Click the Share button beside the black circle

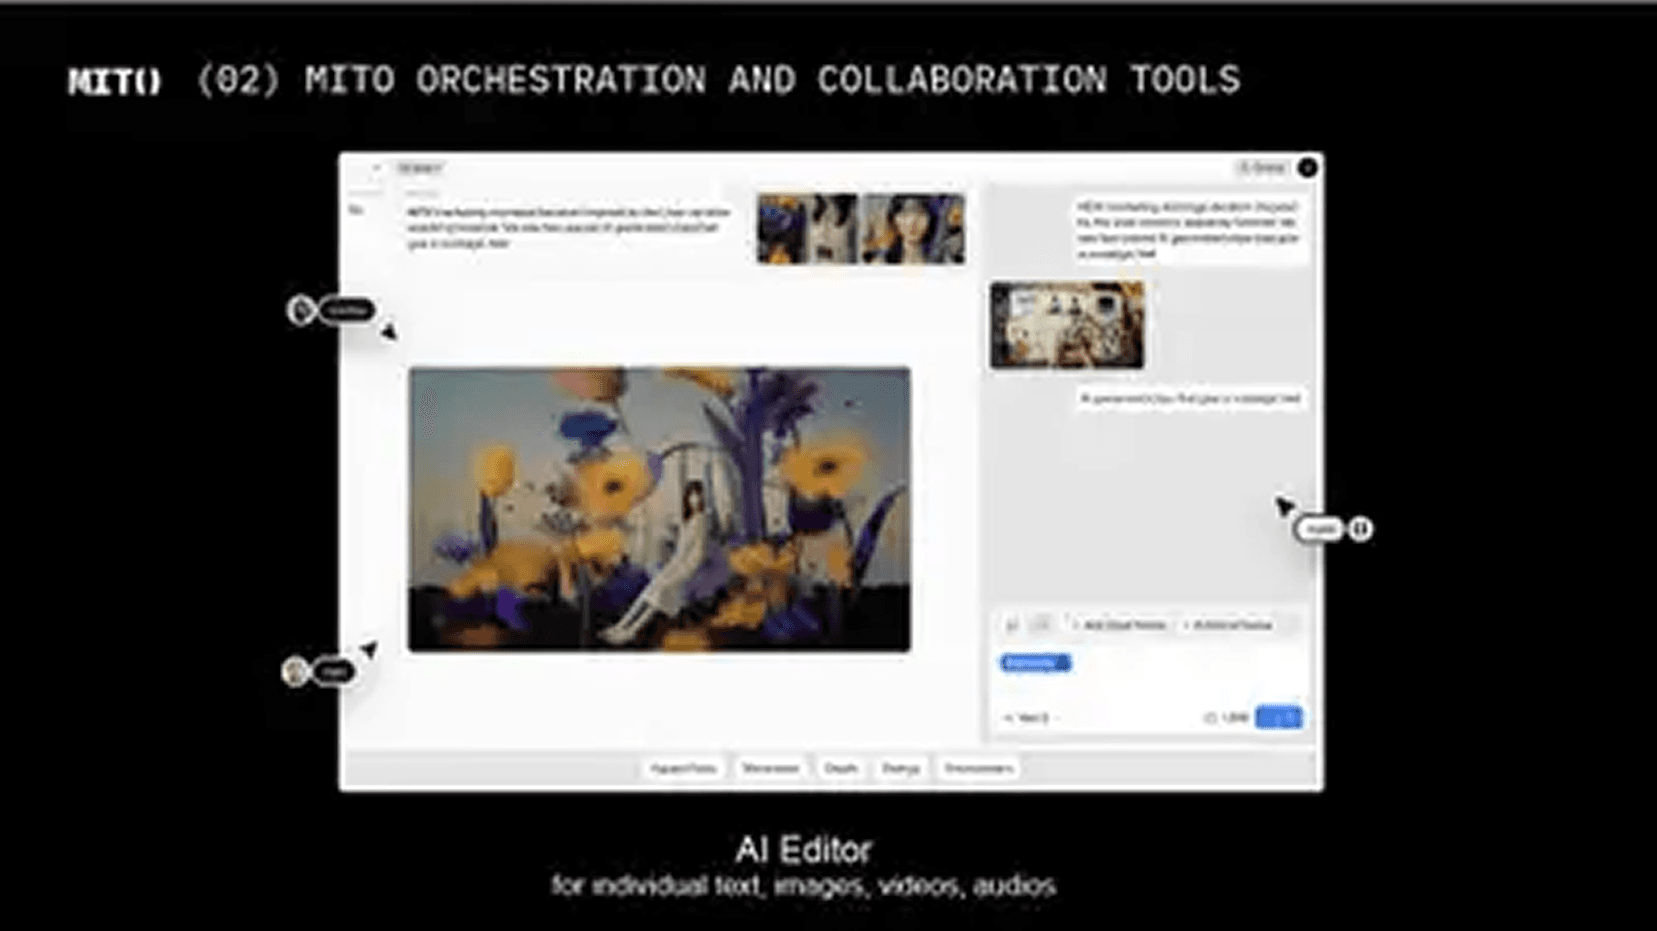(1262, 167)
